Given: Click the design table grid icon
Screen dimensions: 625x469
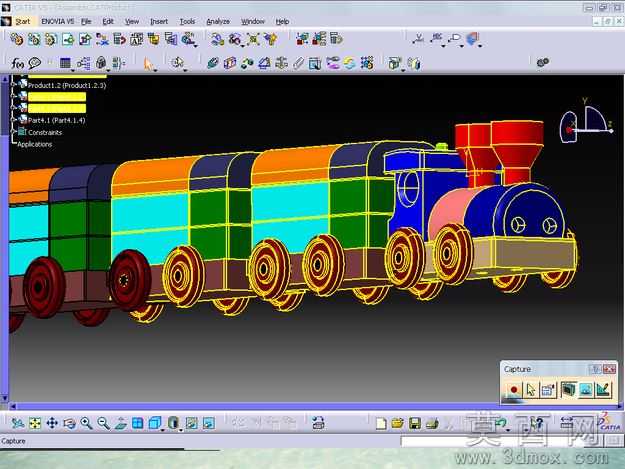Looking at the screenshot, I should point(65,63).
